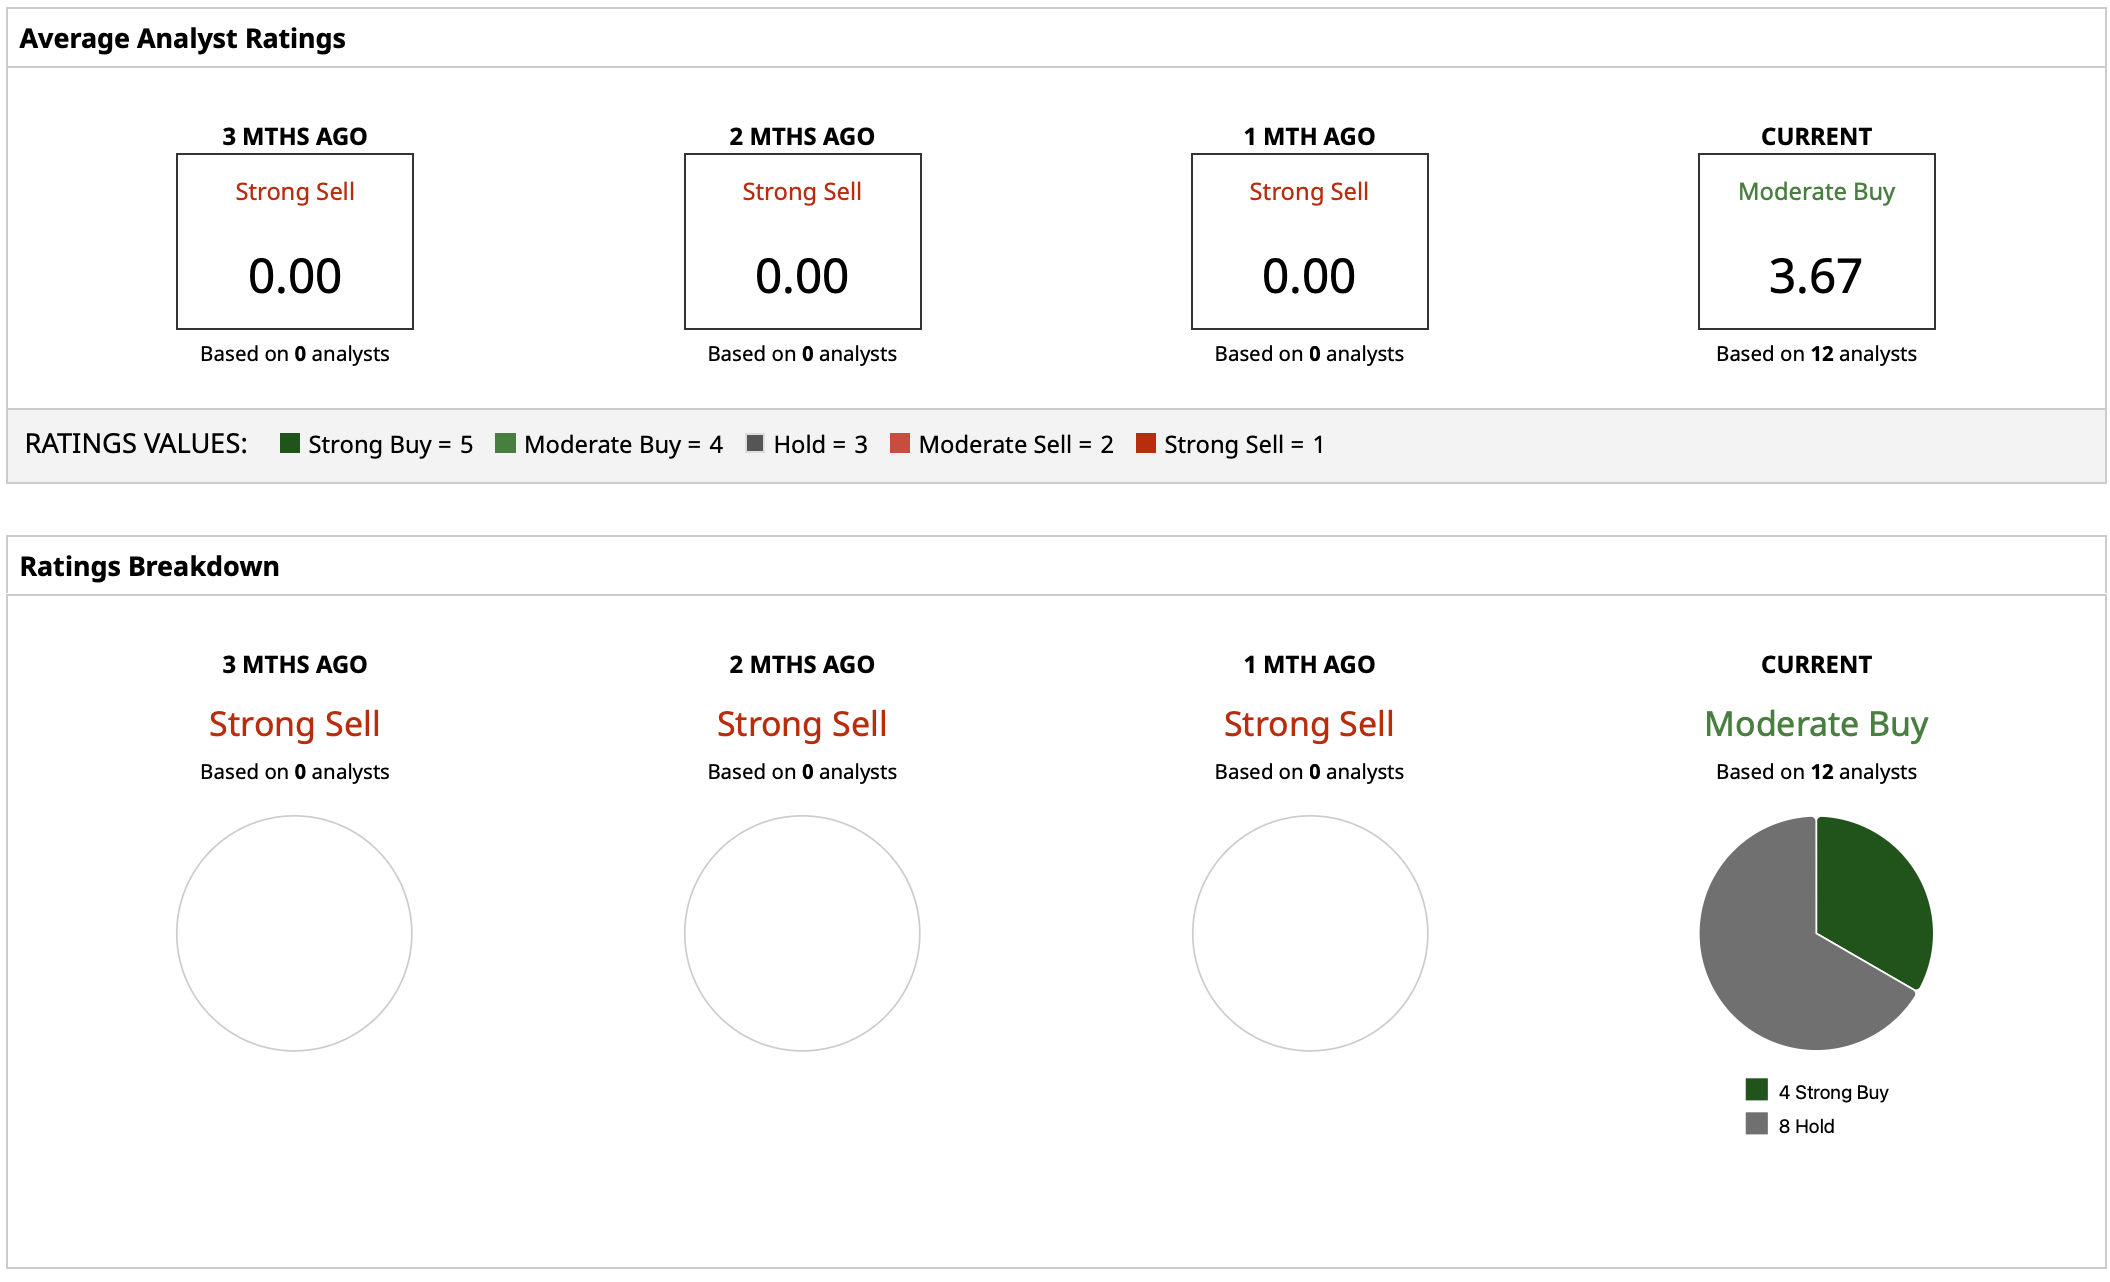Click the Average Analyst Ratings heading
The width and height of the screenshot is (2110, 1282).
point(182,39)
